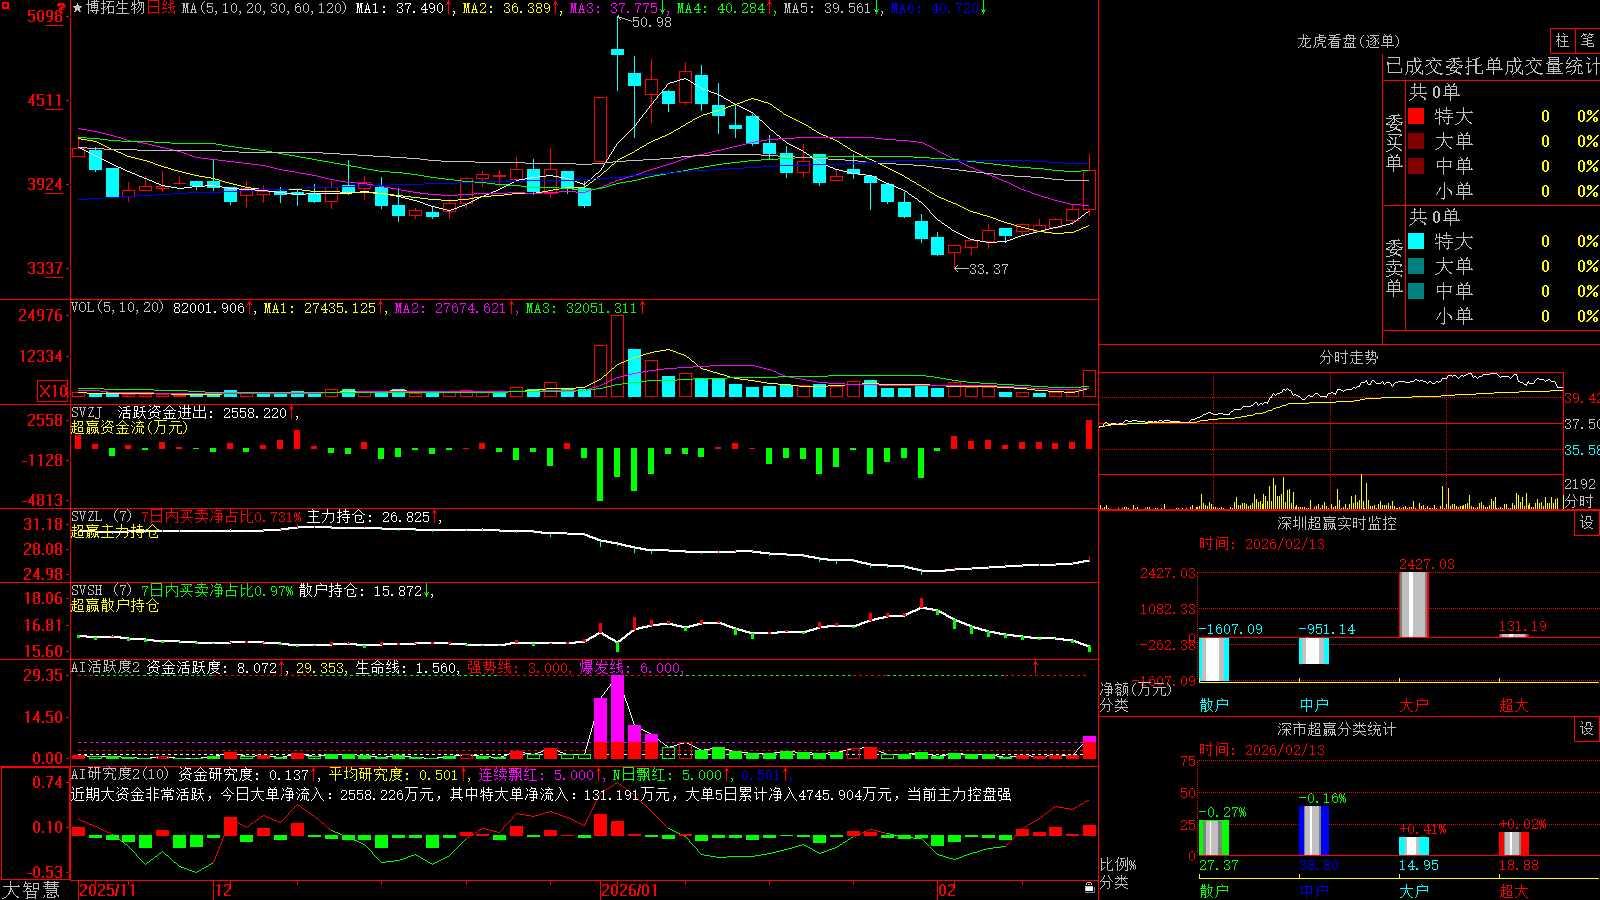Click the lock icon on the time axis
This screenshot has height=900, width=1600.
pos(1089,887)
